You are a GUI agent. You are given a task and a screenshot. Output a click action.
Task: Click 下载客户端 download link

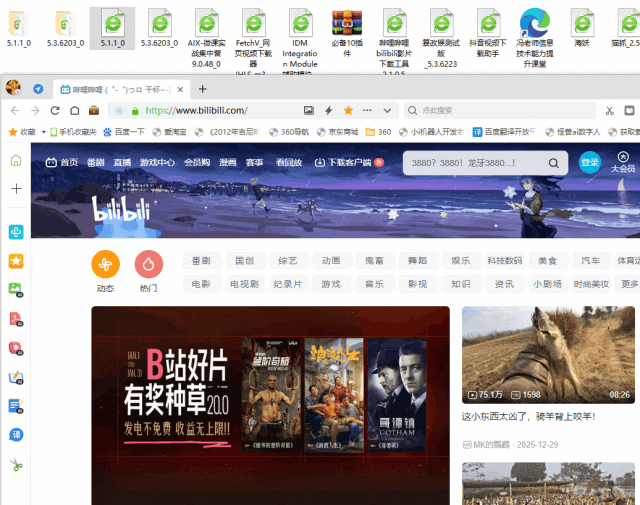pyautogui.click(x=349, y=162)
